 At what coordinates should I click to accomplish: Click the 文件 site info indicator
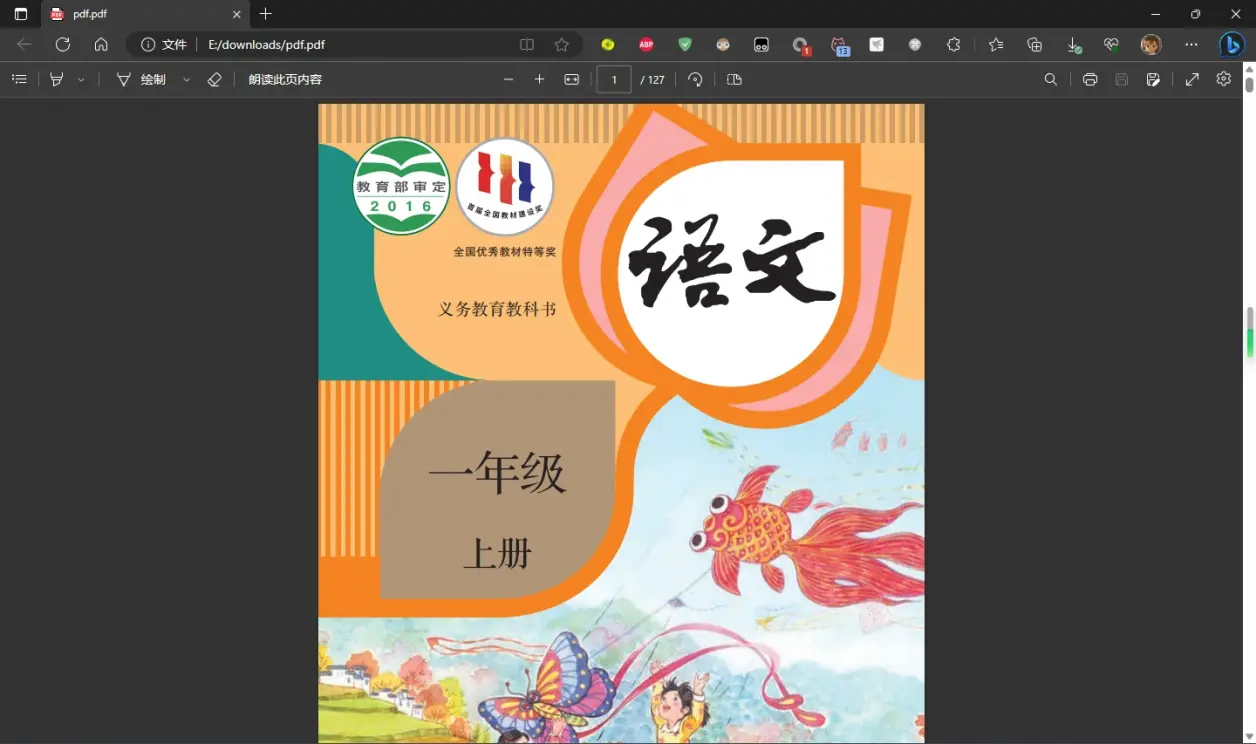(164, 44)
